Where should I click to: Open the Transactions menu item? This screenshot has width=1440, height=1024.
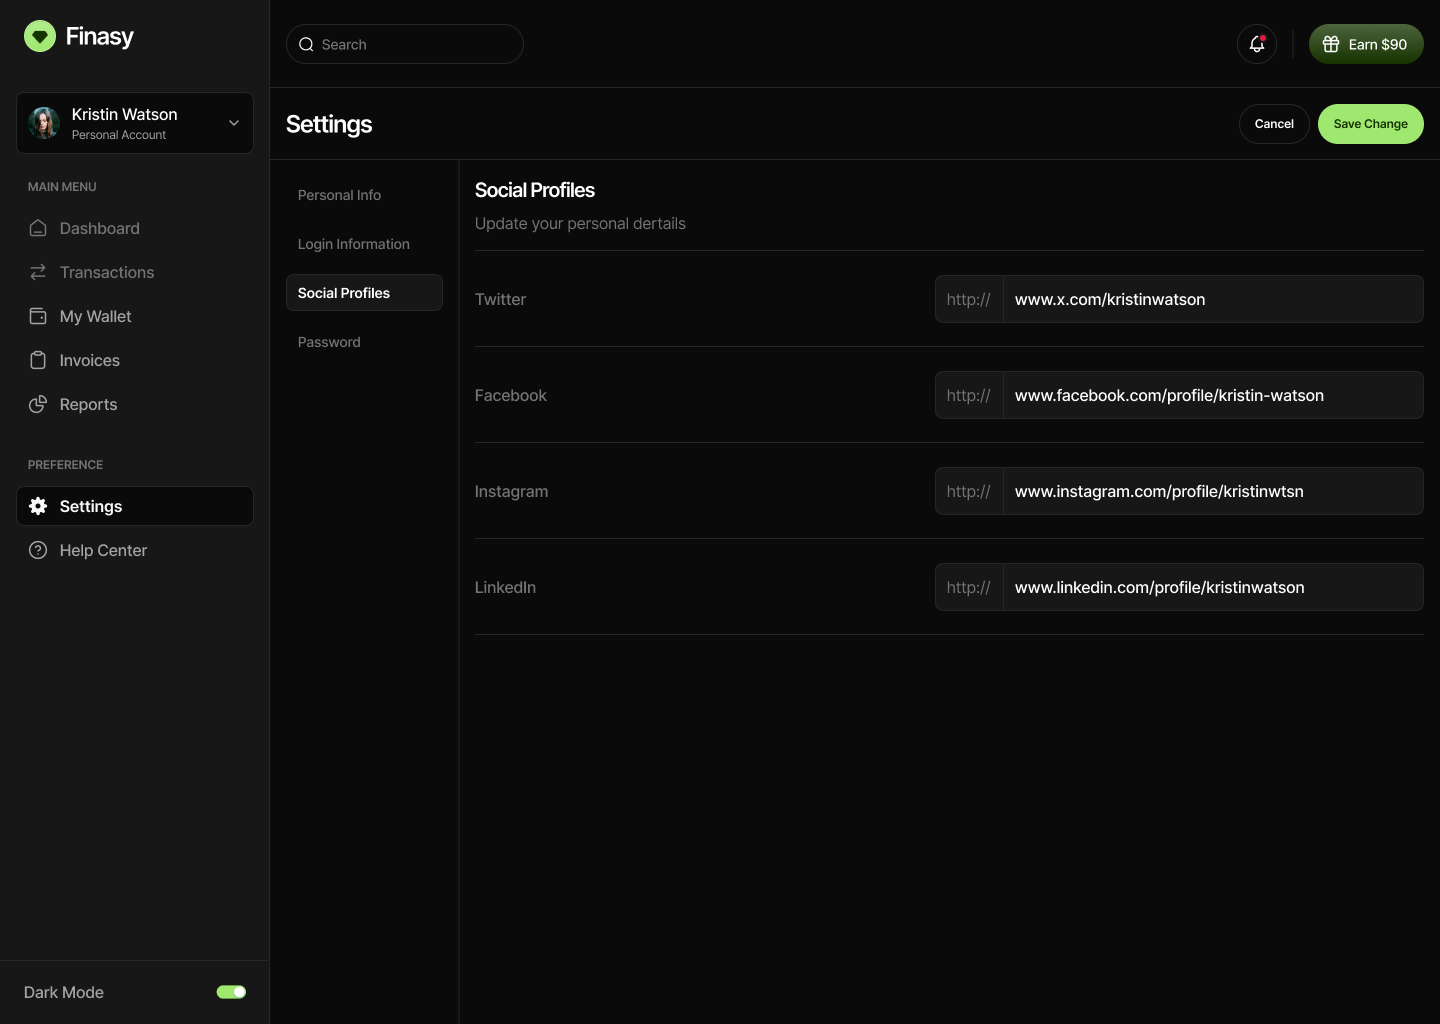tap(135, 272)
